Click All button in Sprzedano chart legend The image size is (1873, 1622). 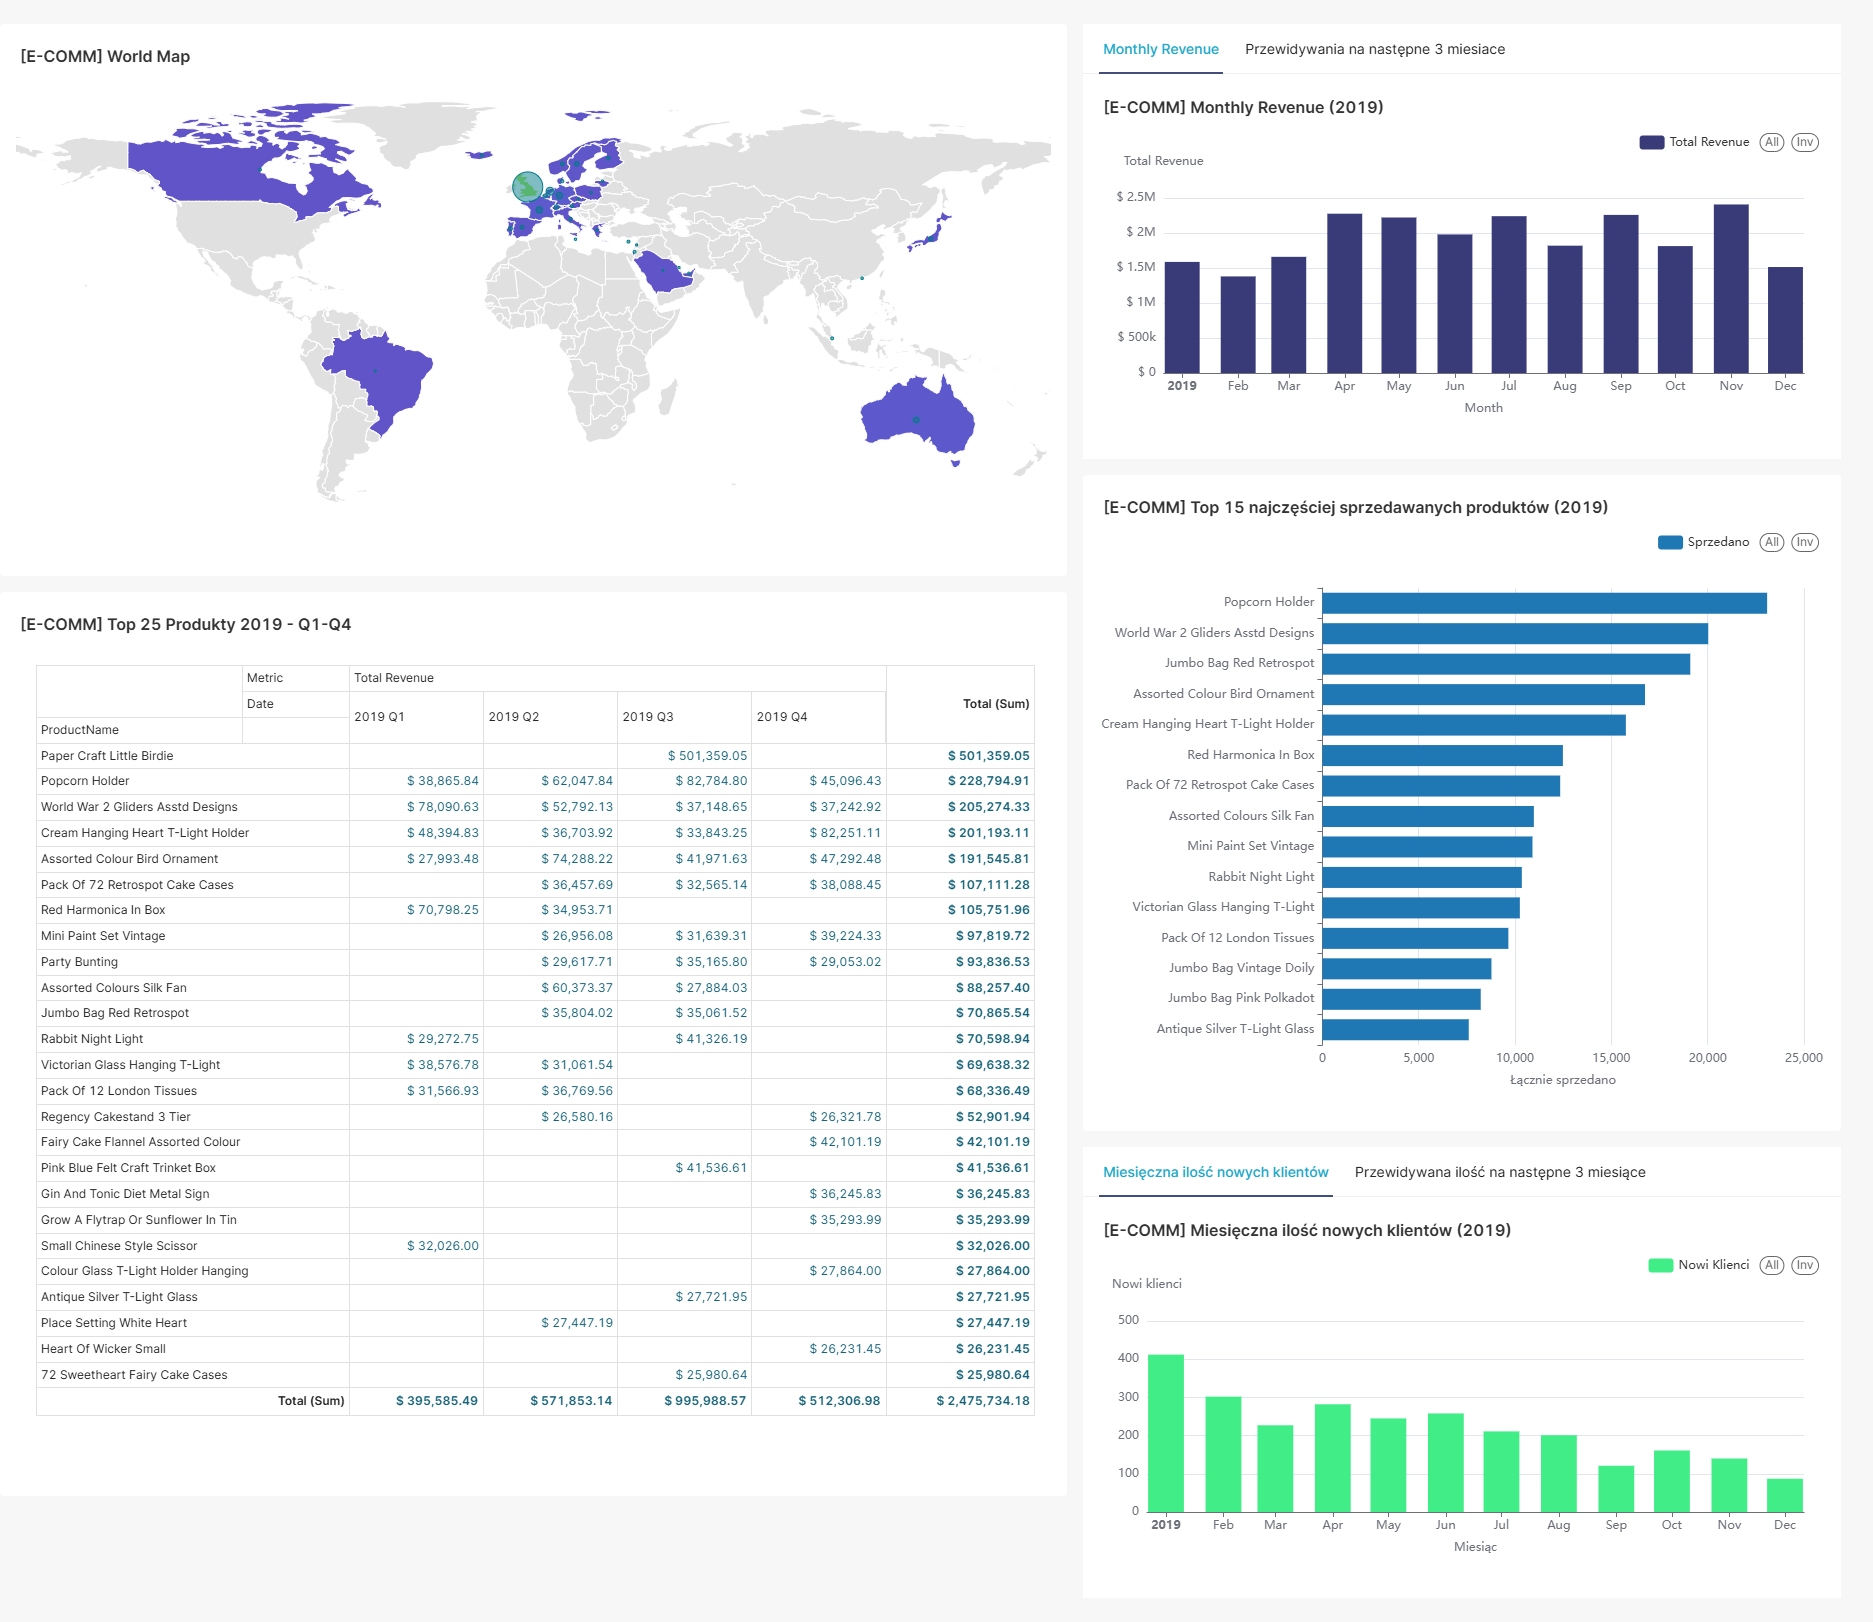click(x=1771, y=542)
